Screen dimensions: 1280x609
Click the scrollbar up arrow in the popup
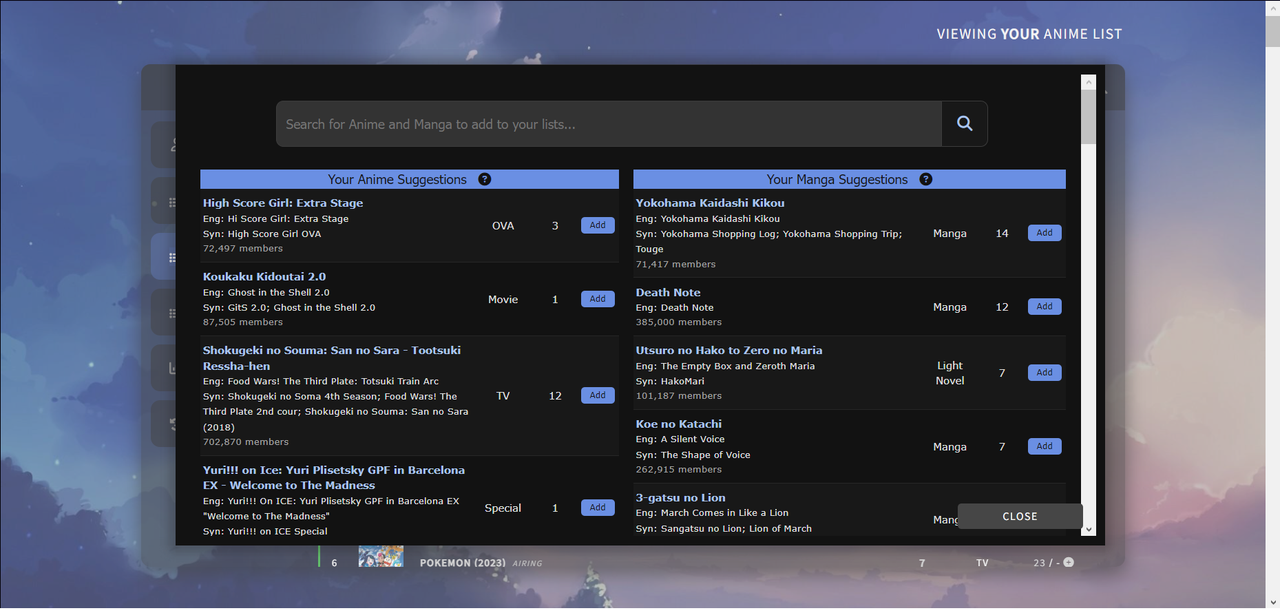click(x=1089, y=82)
